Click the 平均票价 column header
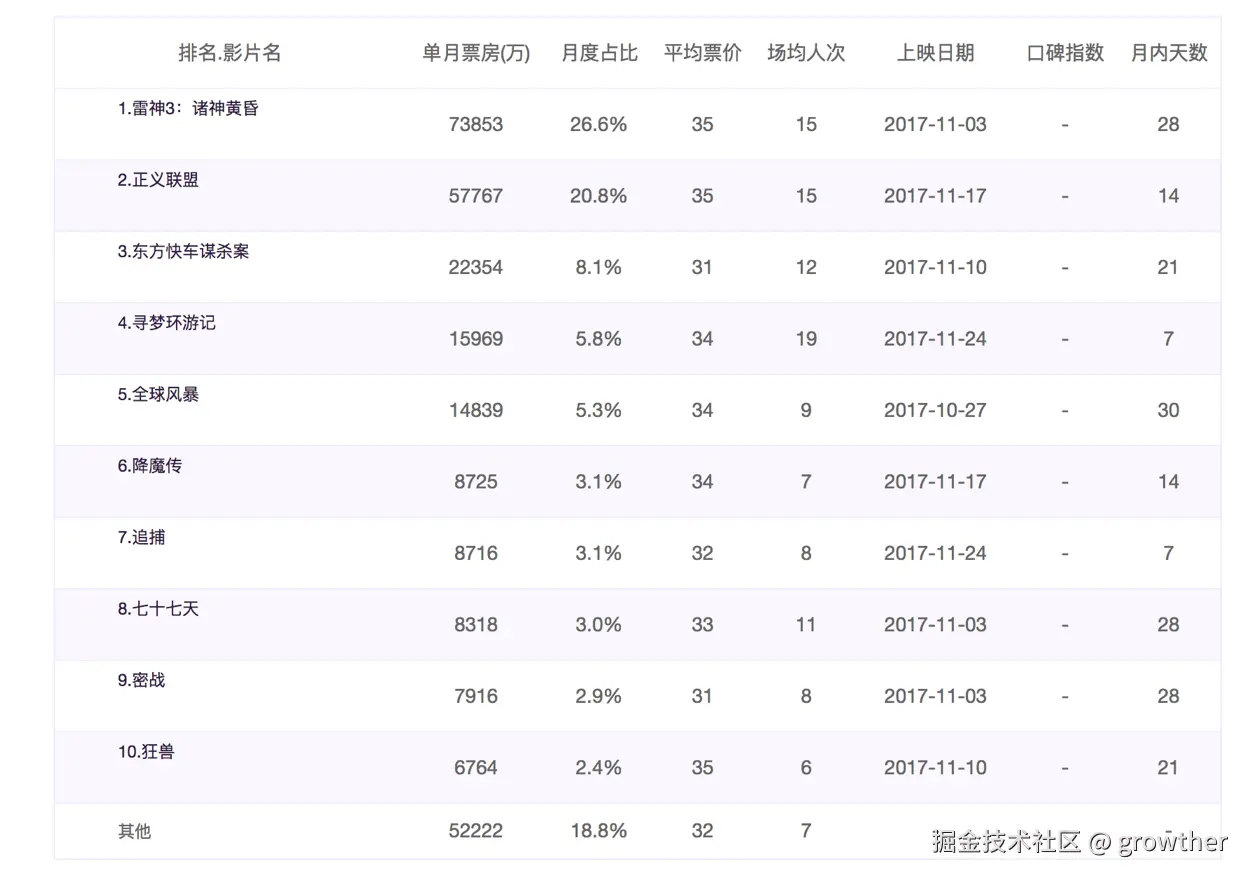The height and width of the screenshot is (882, 1252). [702, 53]
